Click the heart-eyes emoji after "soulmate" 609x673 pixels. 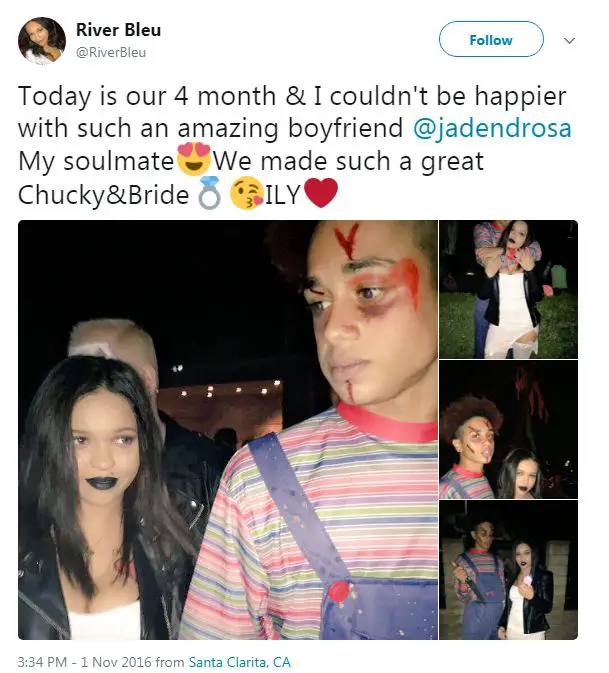click(194, 160)
